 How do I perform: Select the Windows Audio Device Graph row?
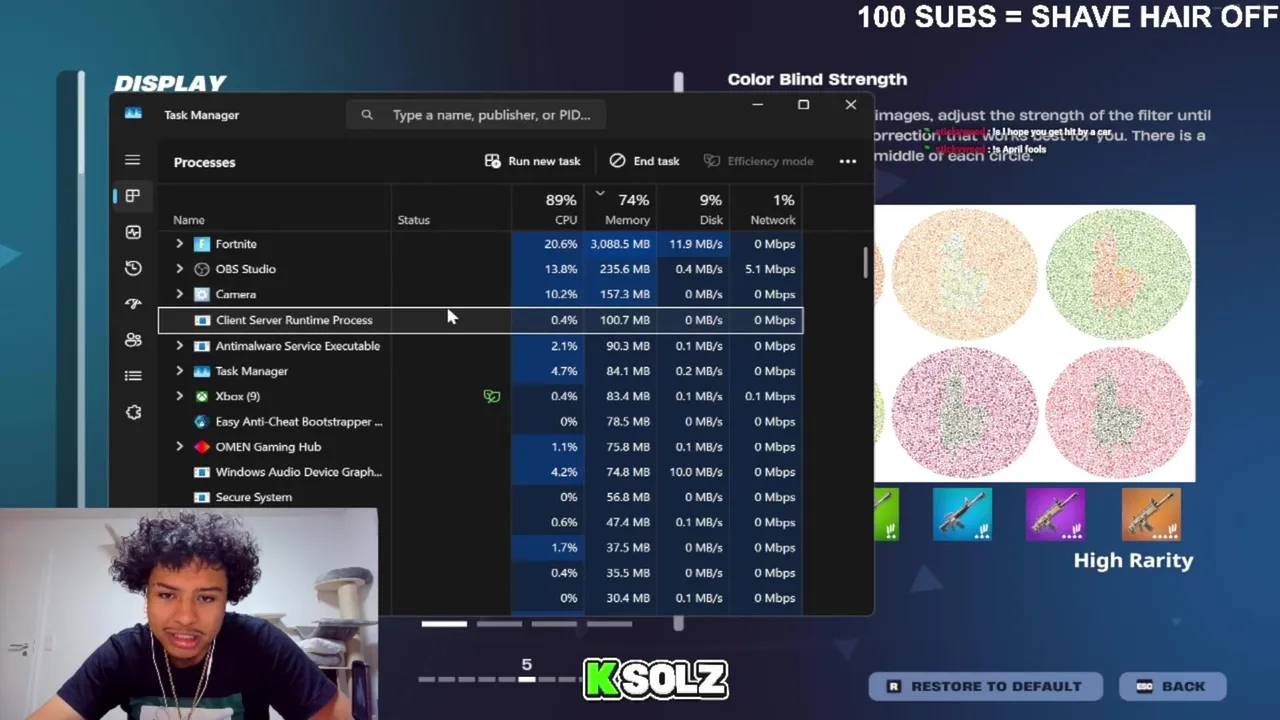480,472
